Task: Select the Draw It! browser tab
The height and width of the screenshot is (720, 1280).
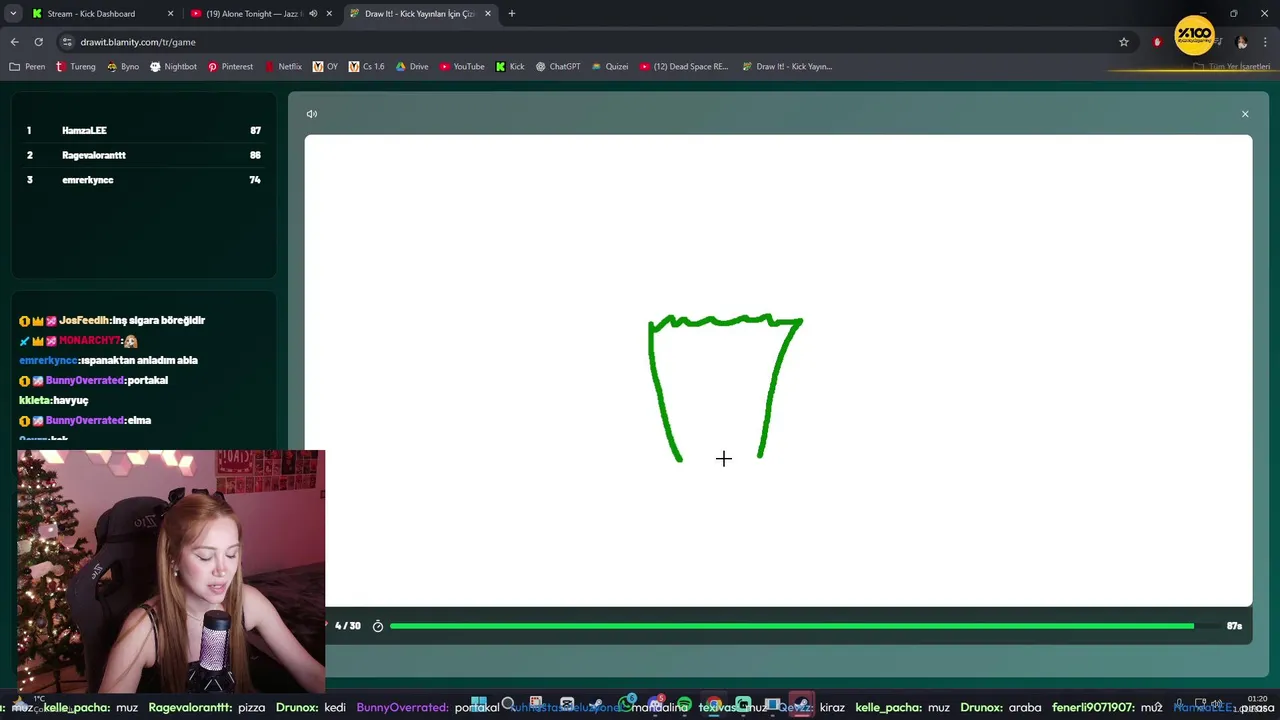Action: (x=419, y=14)
